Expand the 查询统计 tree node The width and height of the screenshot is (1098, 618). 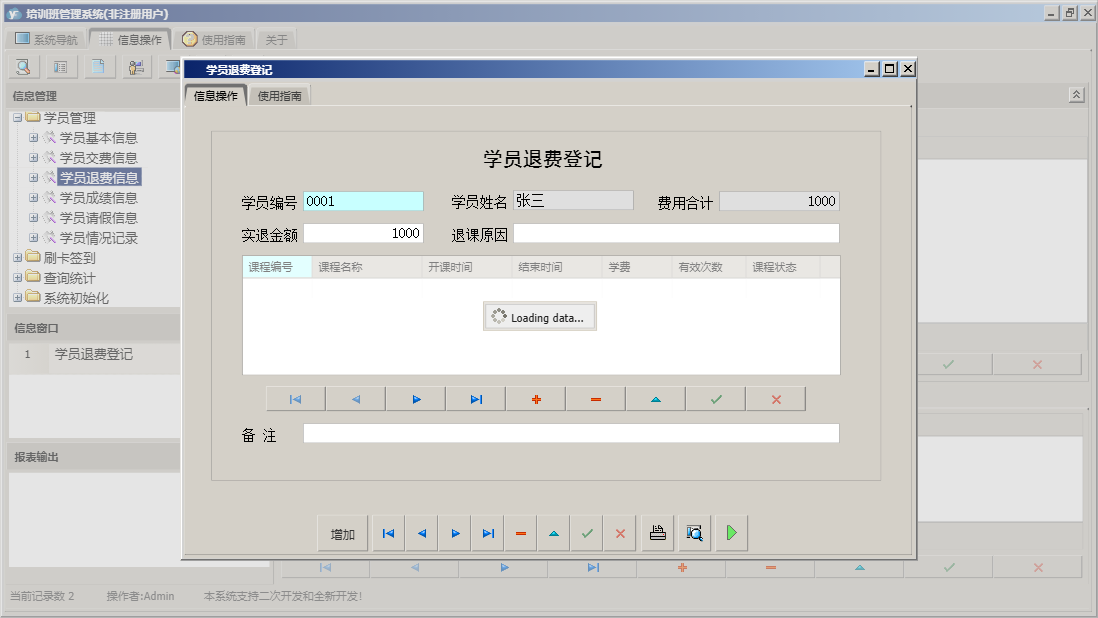(x=18, y=278)
